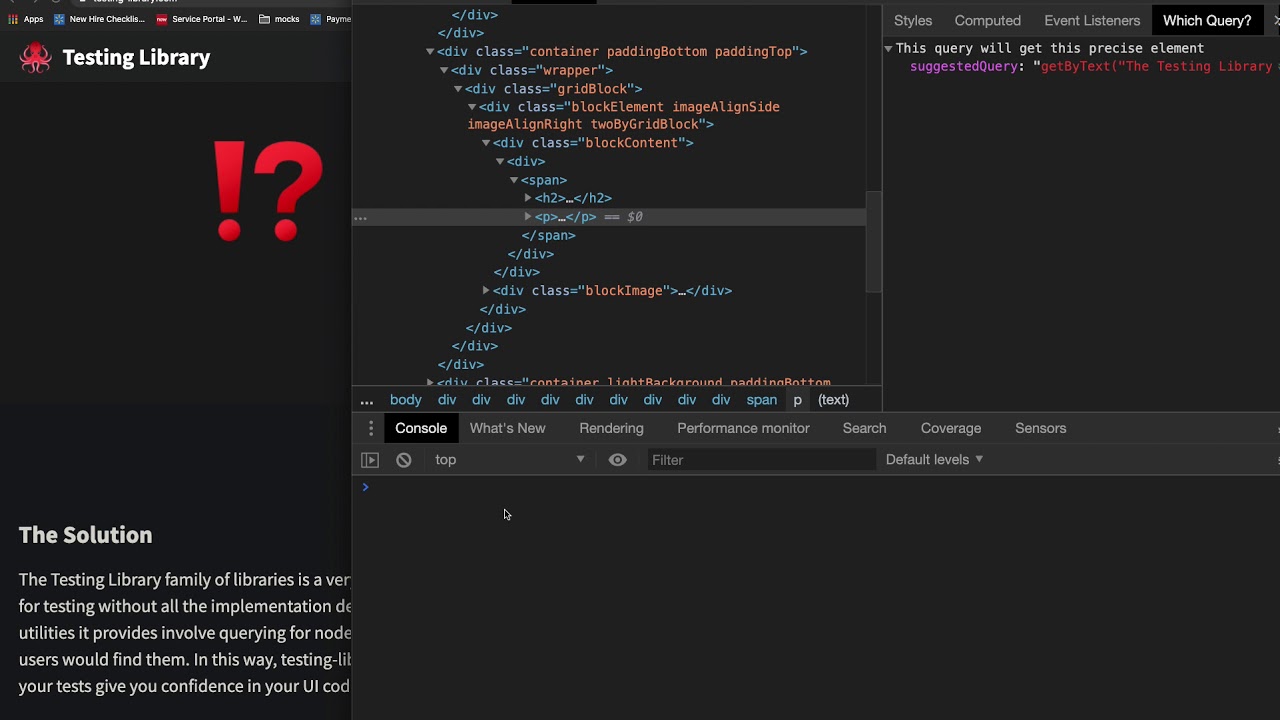Expand the blockImage div node

point(486,291)
